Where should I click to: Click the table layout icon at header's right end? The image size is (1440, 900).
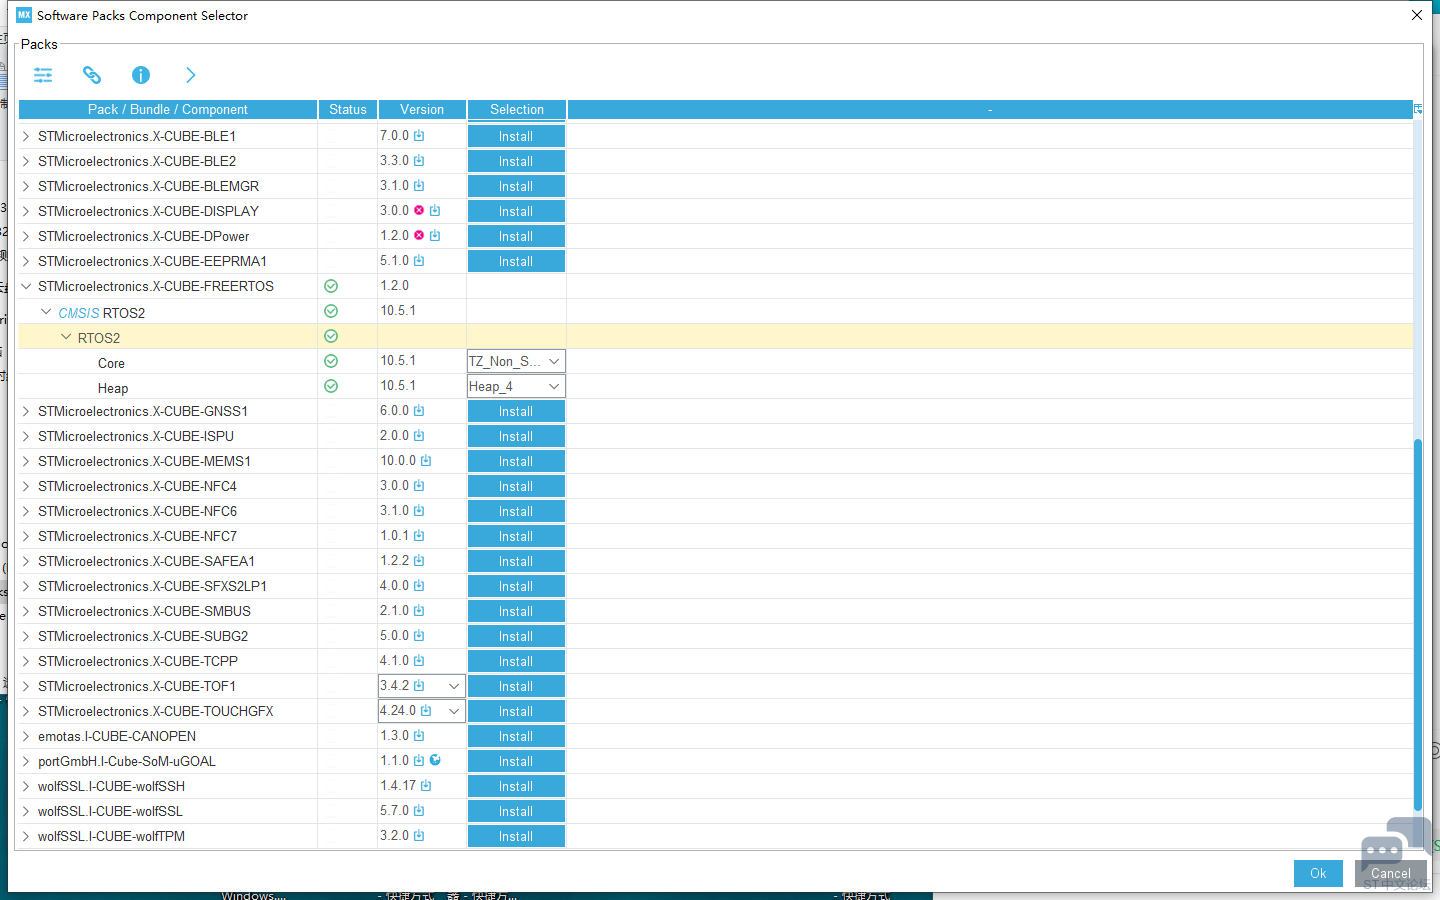coord(1418,109)
